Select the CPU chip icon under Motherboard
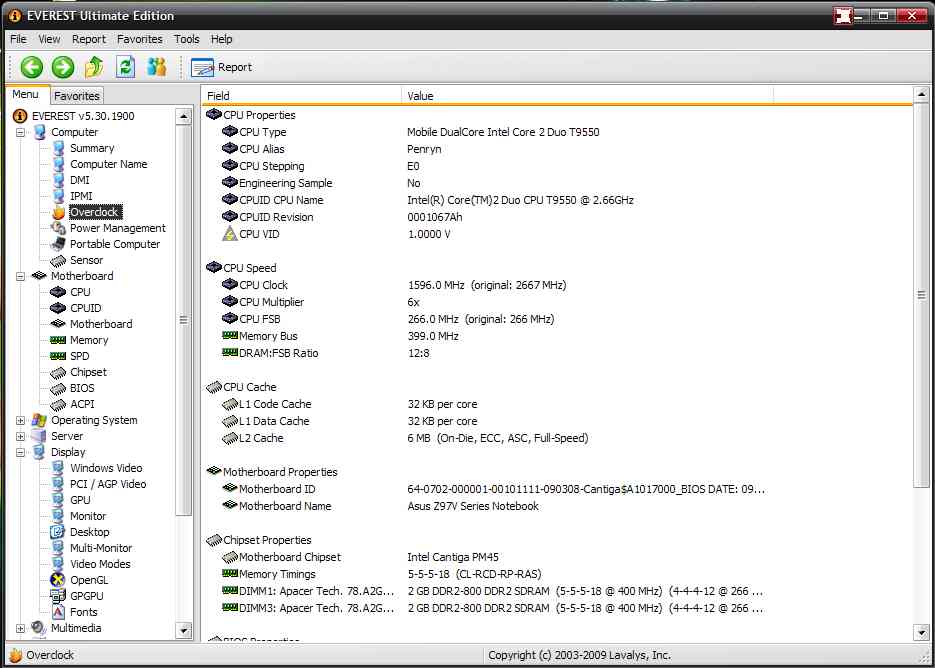This screenshot has height=668, width=935. click(x=58, y=292)
